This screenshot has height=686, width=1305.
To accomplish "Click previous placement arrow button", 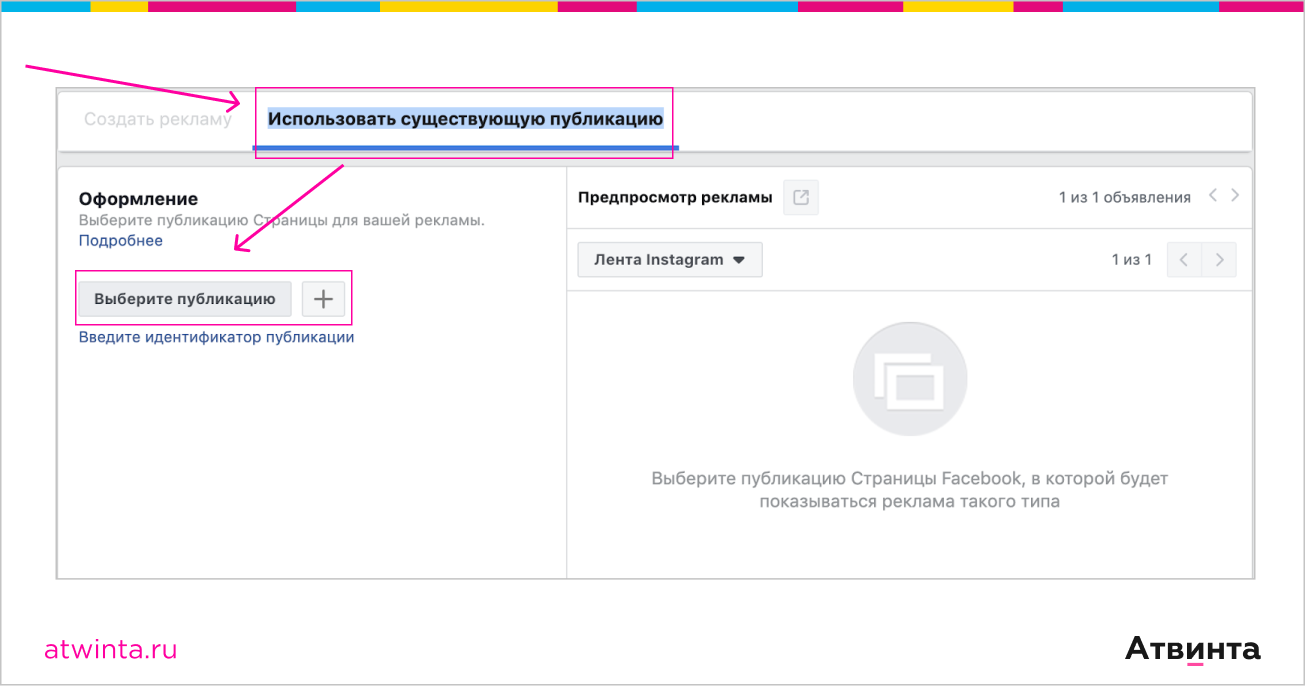I will click(x=1184, y=260).
